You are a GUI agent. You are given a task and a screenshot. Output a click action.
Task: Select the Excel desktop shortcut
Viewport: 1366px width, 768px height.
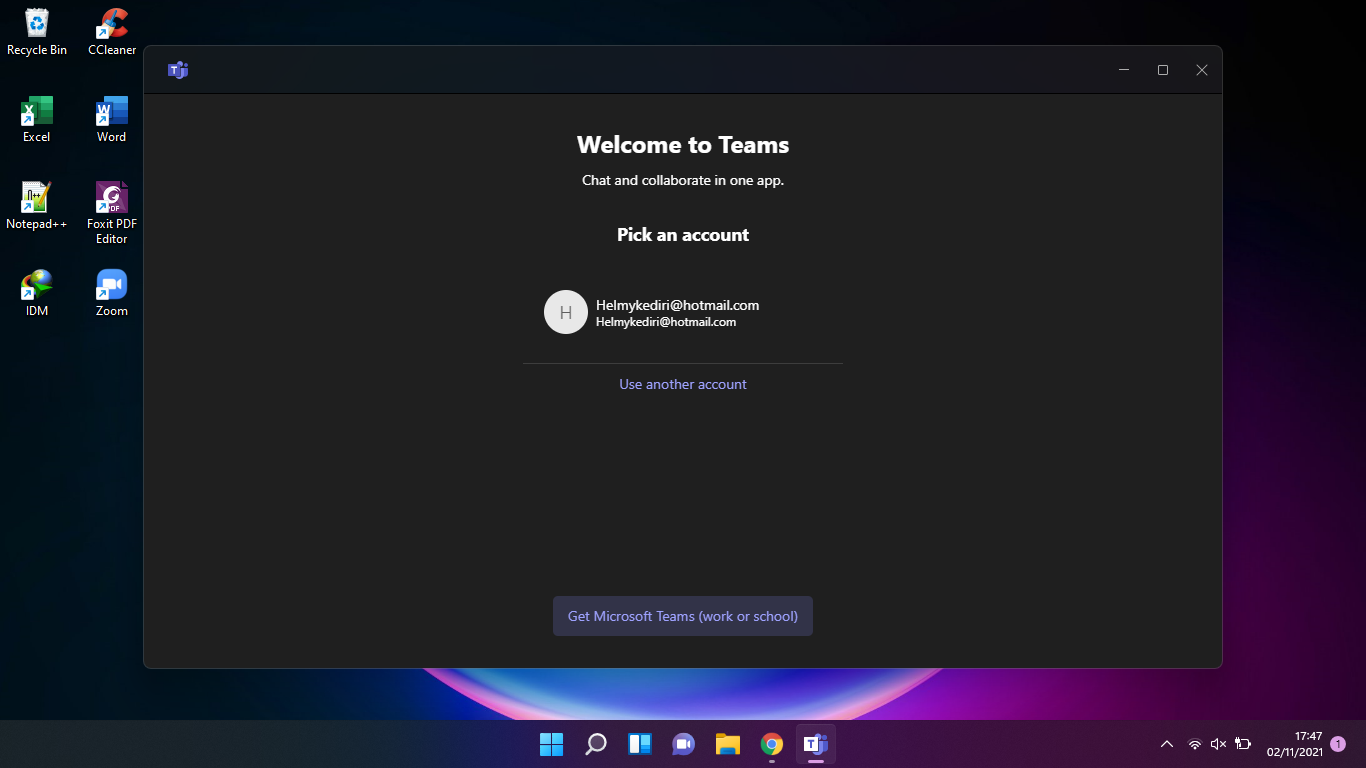pyautogui.click(x=37, y=119)
